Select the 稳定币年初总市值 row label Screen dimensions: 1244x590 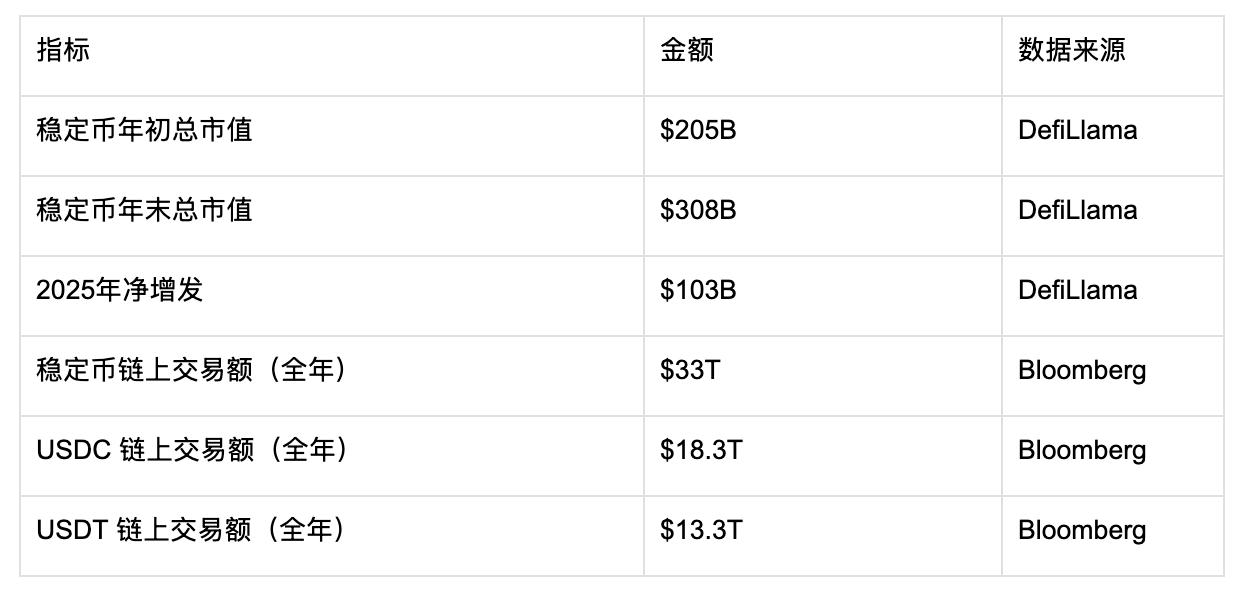(x=144, y=130)
